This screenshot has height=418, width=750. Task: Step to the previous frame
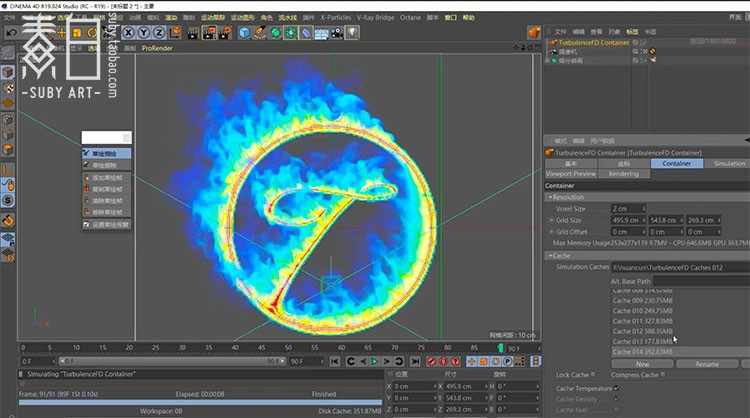[x=363, y=362]
